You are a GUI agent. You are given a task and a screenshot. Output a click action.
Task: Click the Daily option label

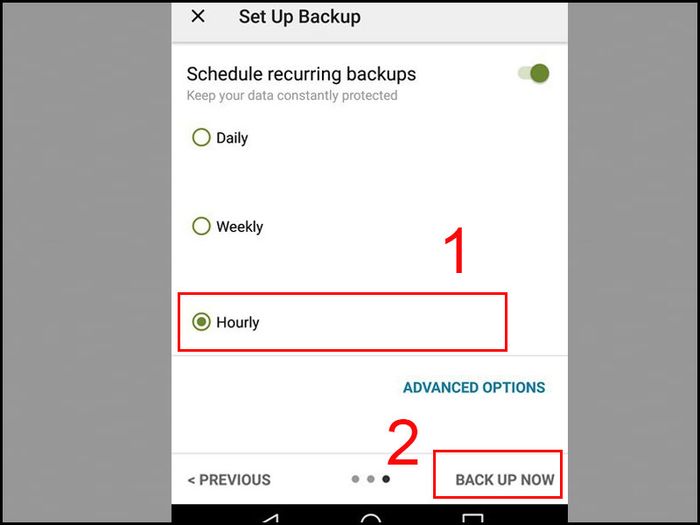(x=232, y=138)
